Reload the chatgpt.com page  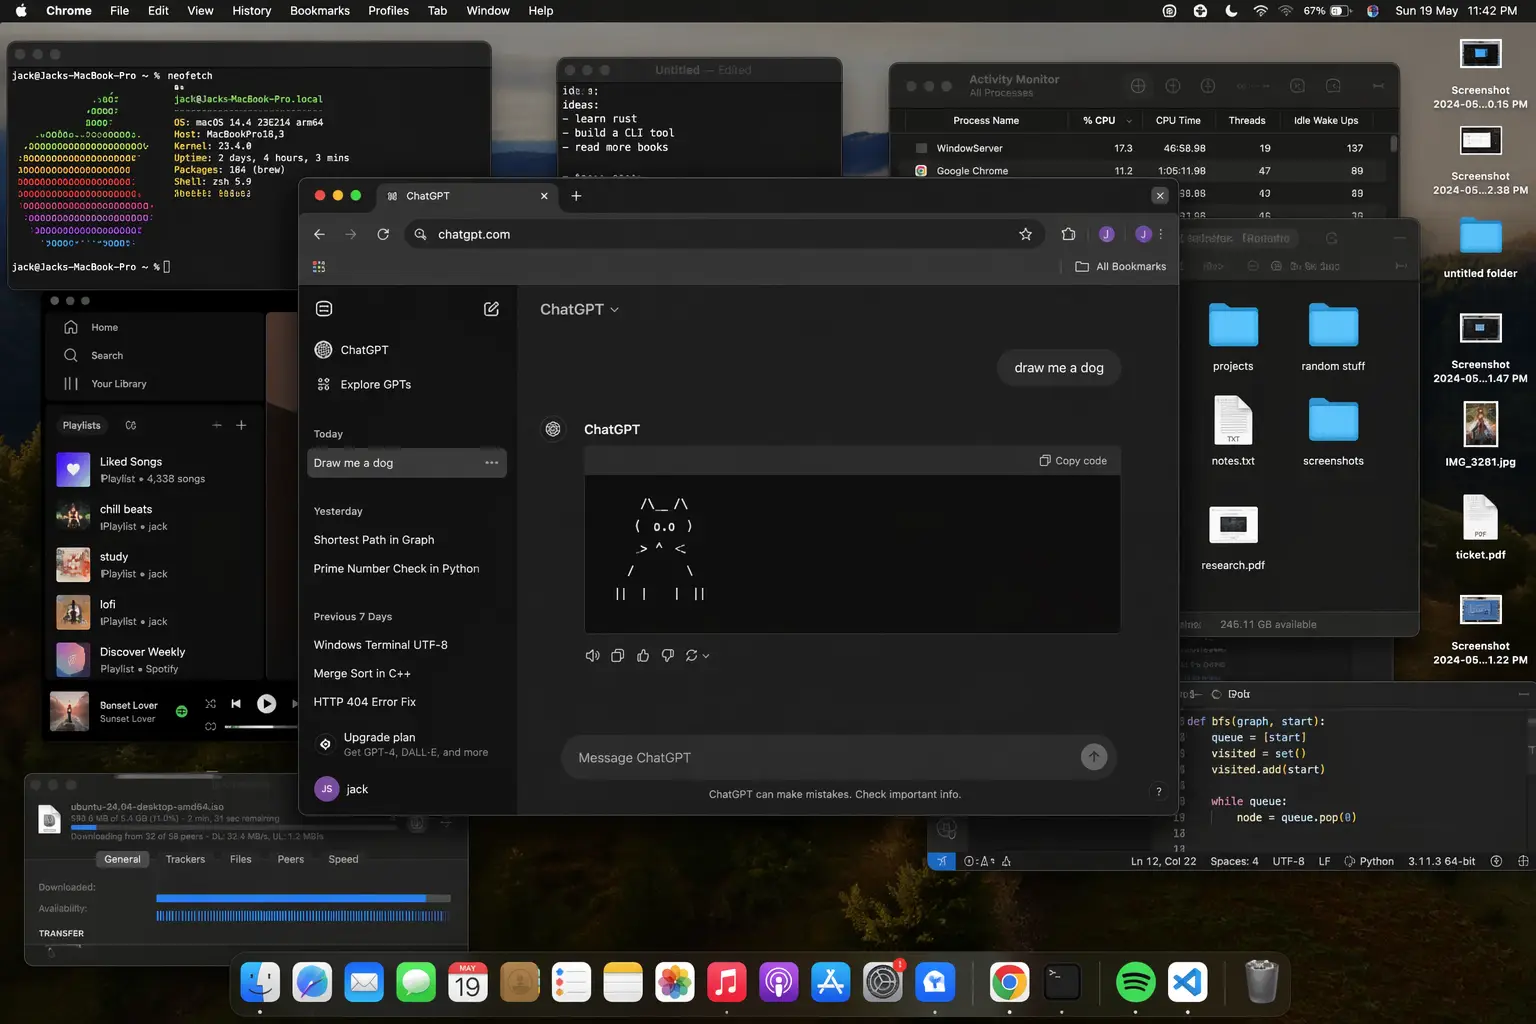(382, 234)
